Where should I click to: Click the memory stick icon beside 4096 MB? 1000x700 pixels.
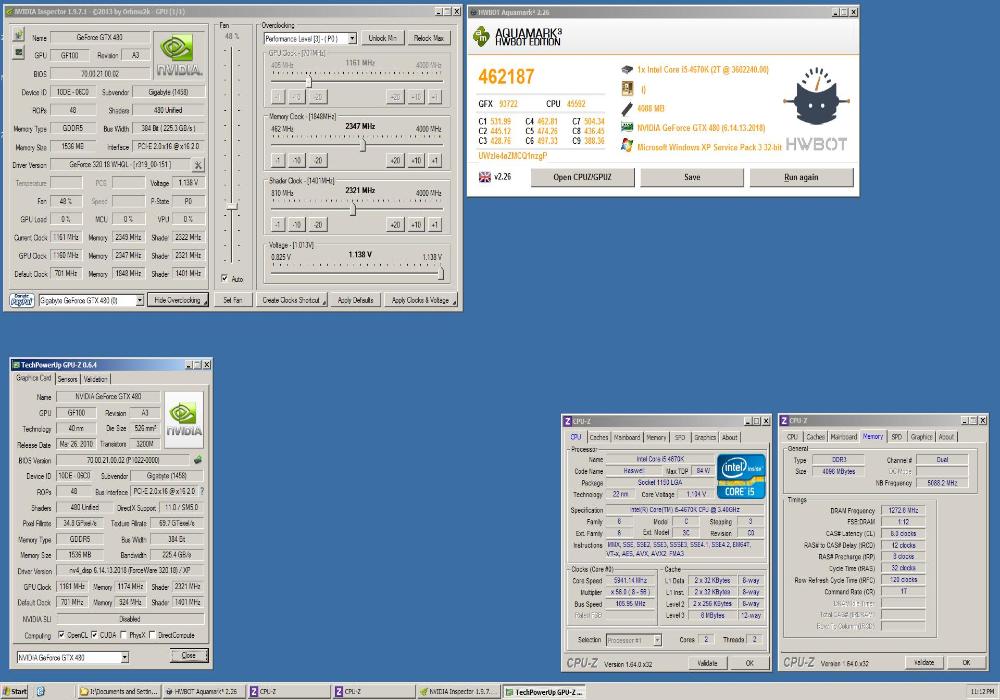627,108
